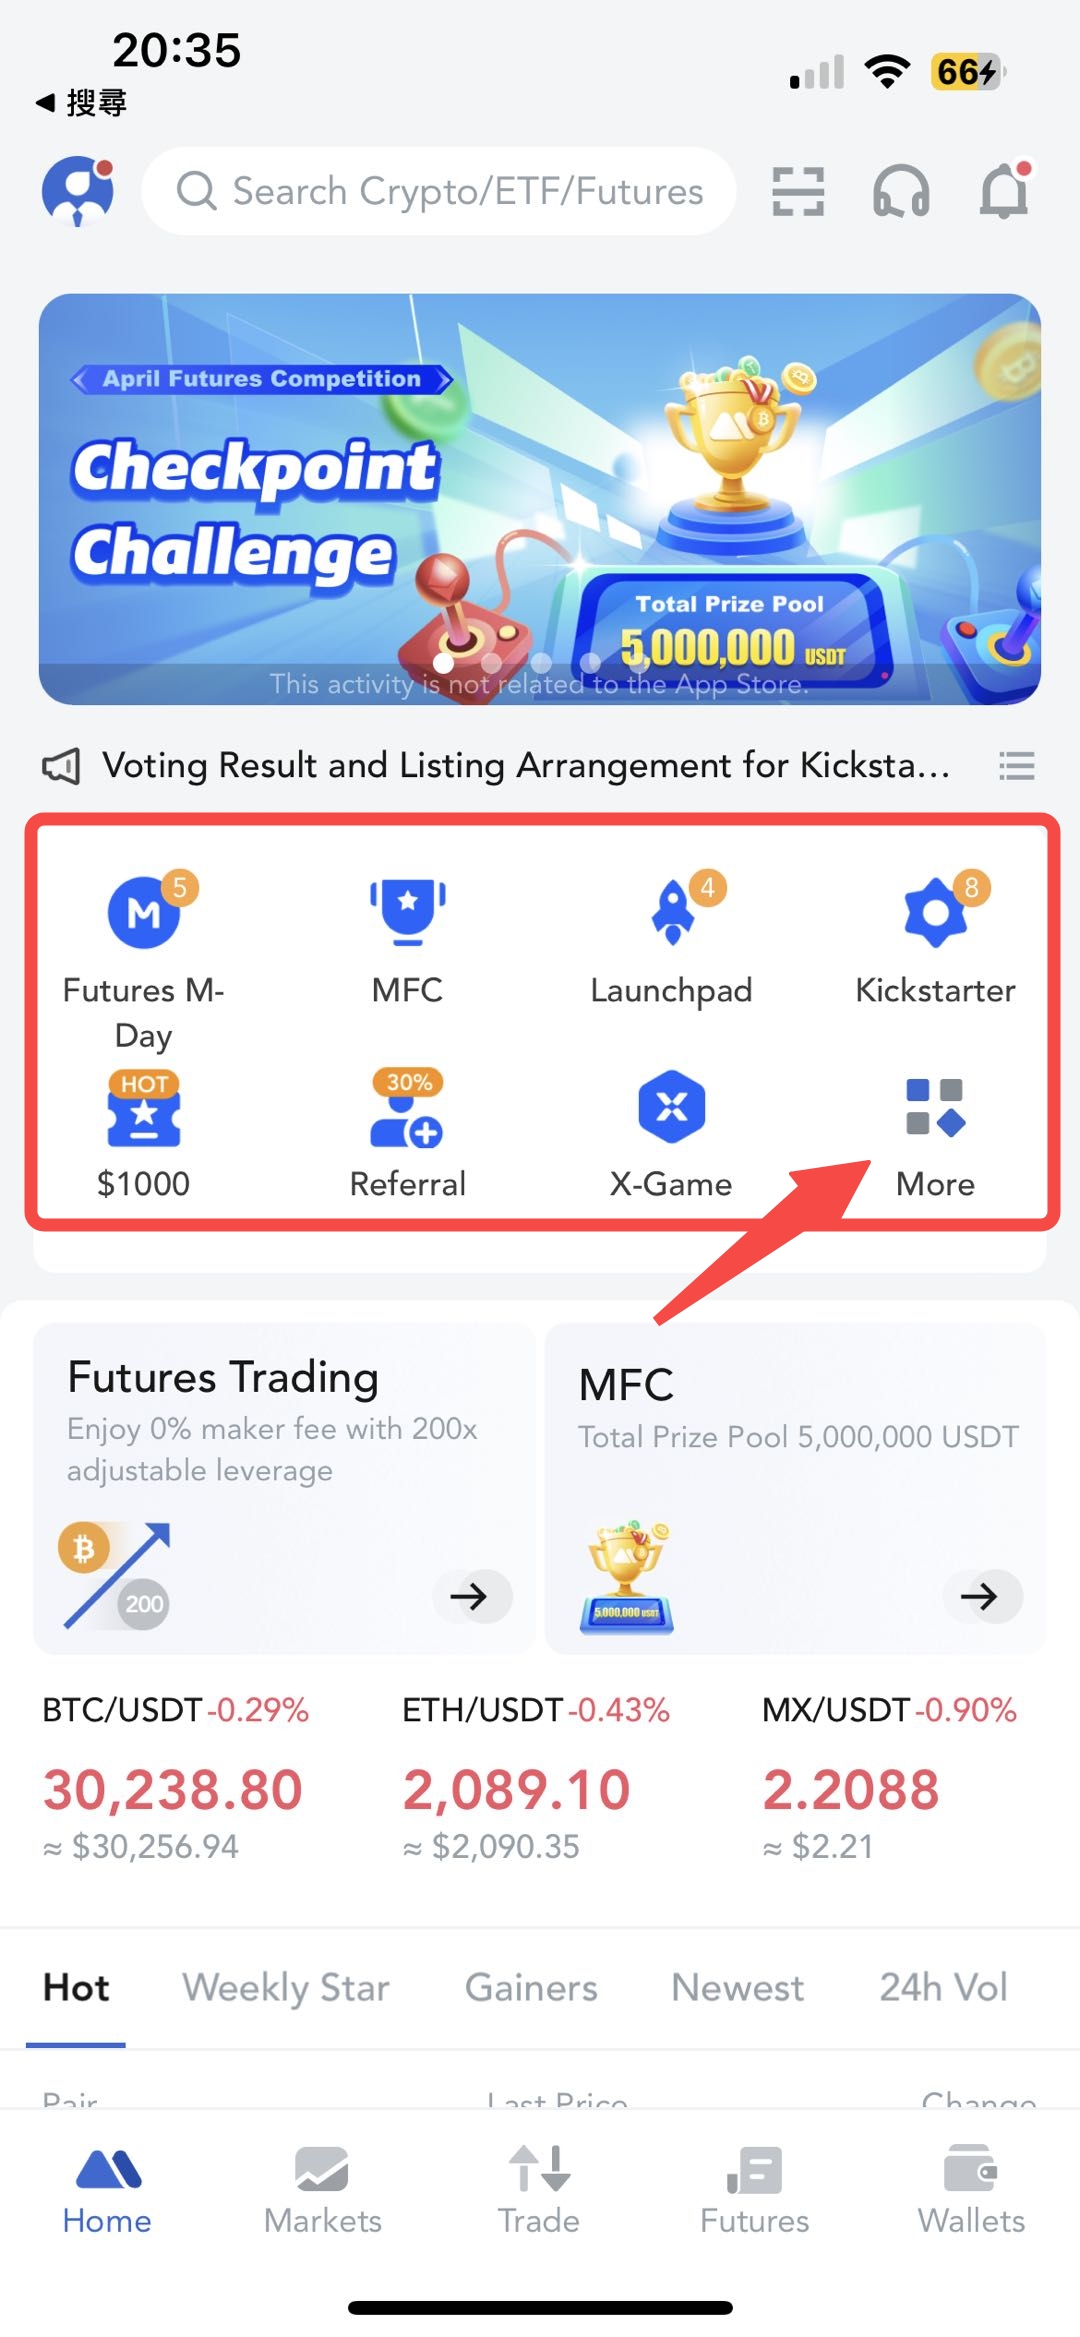Open the Voting Result announcement
This screenshot has height=2337, width=1080.
[526, 766]
